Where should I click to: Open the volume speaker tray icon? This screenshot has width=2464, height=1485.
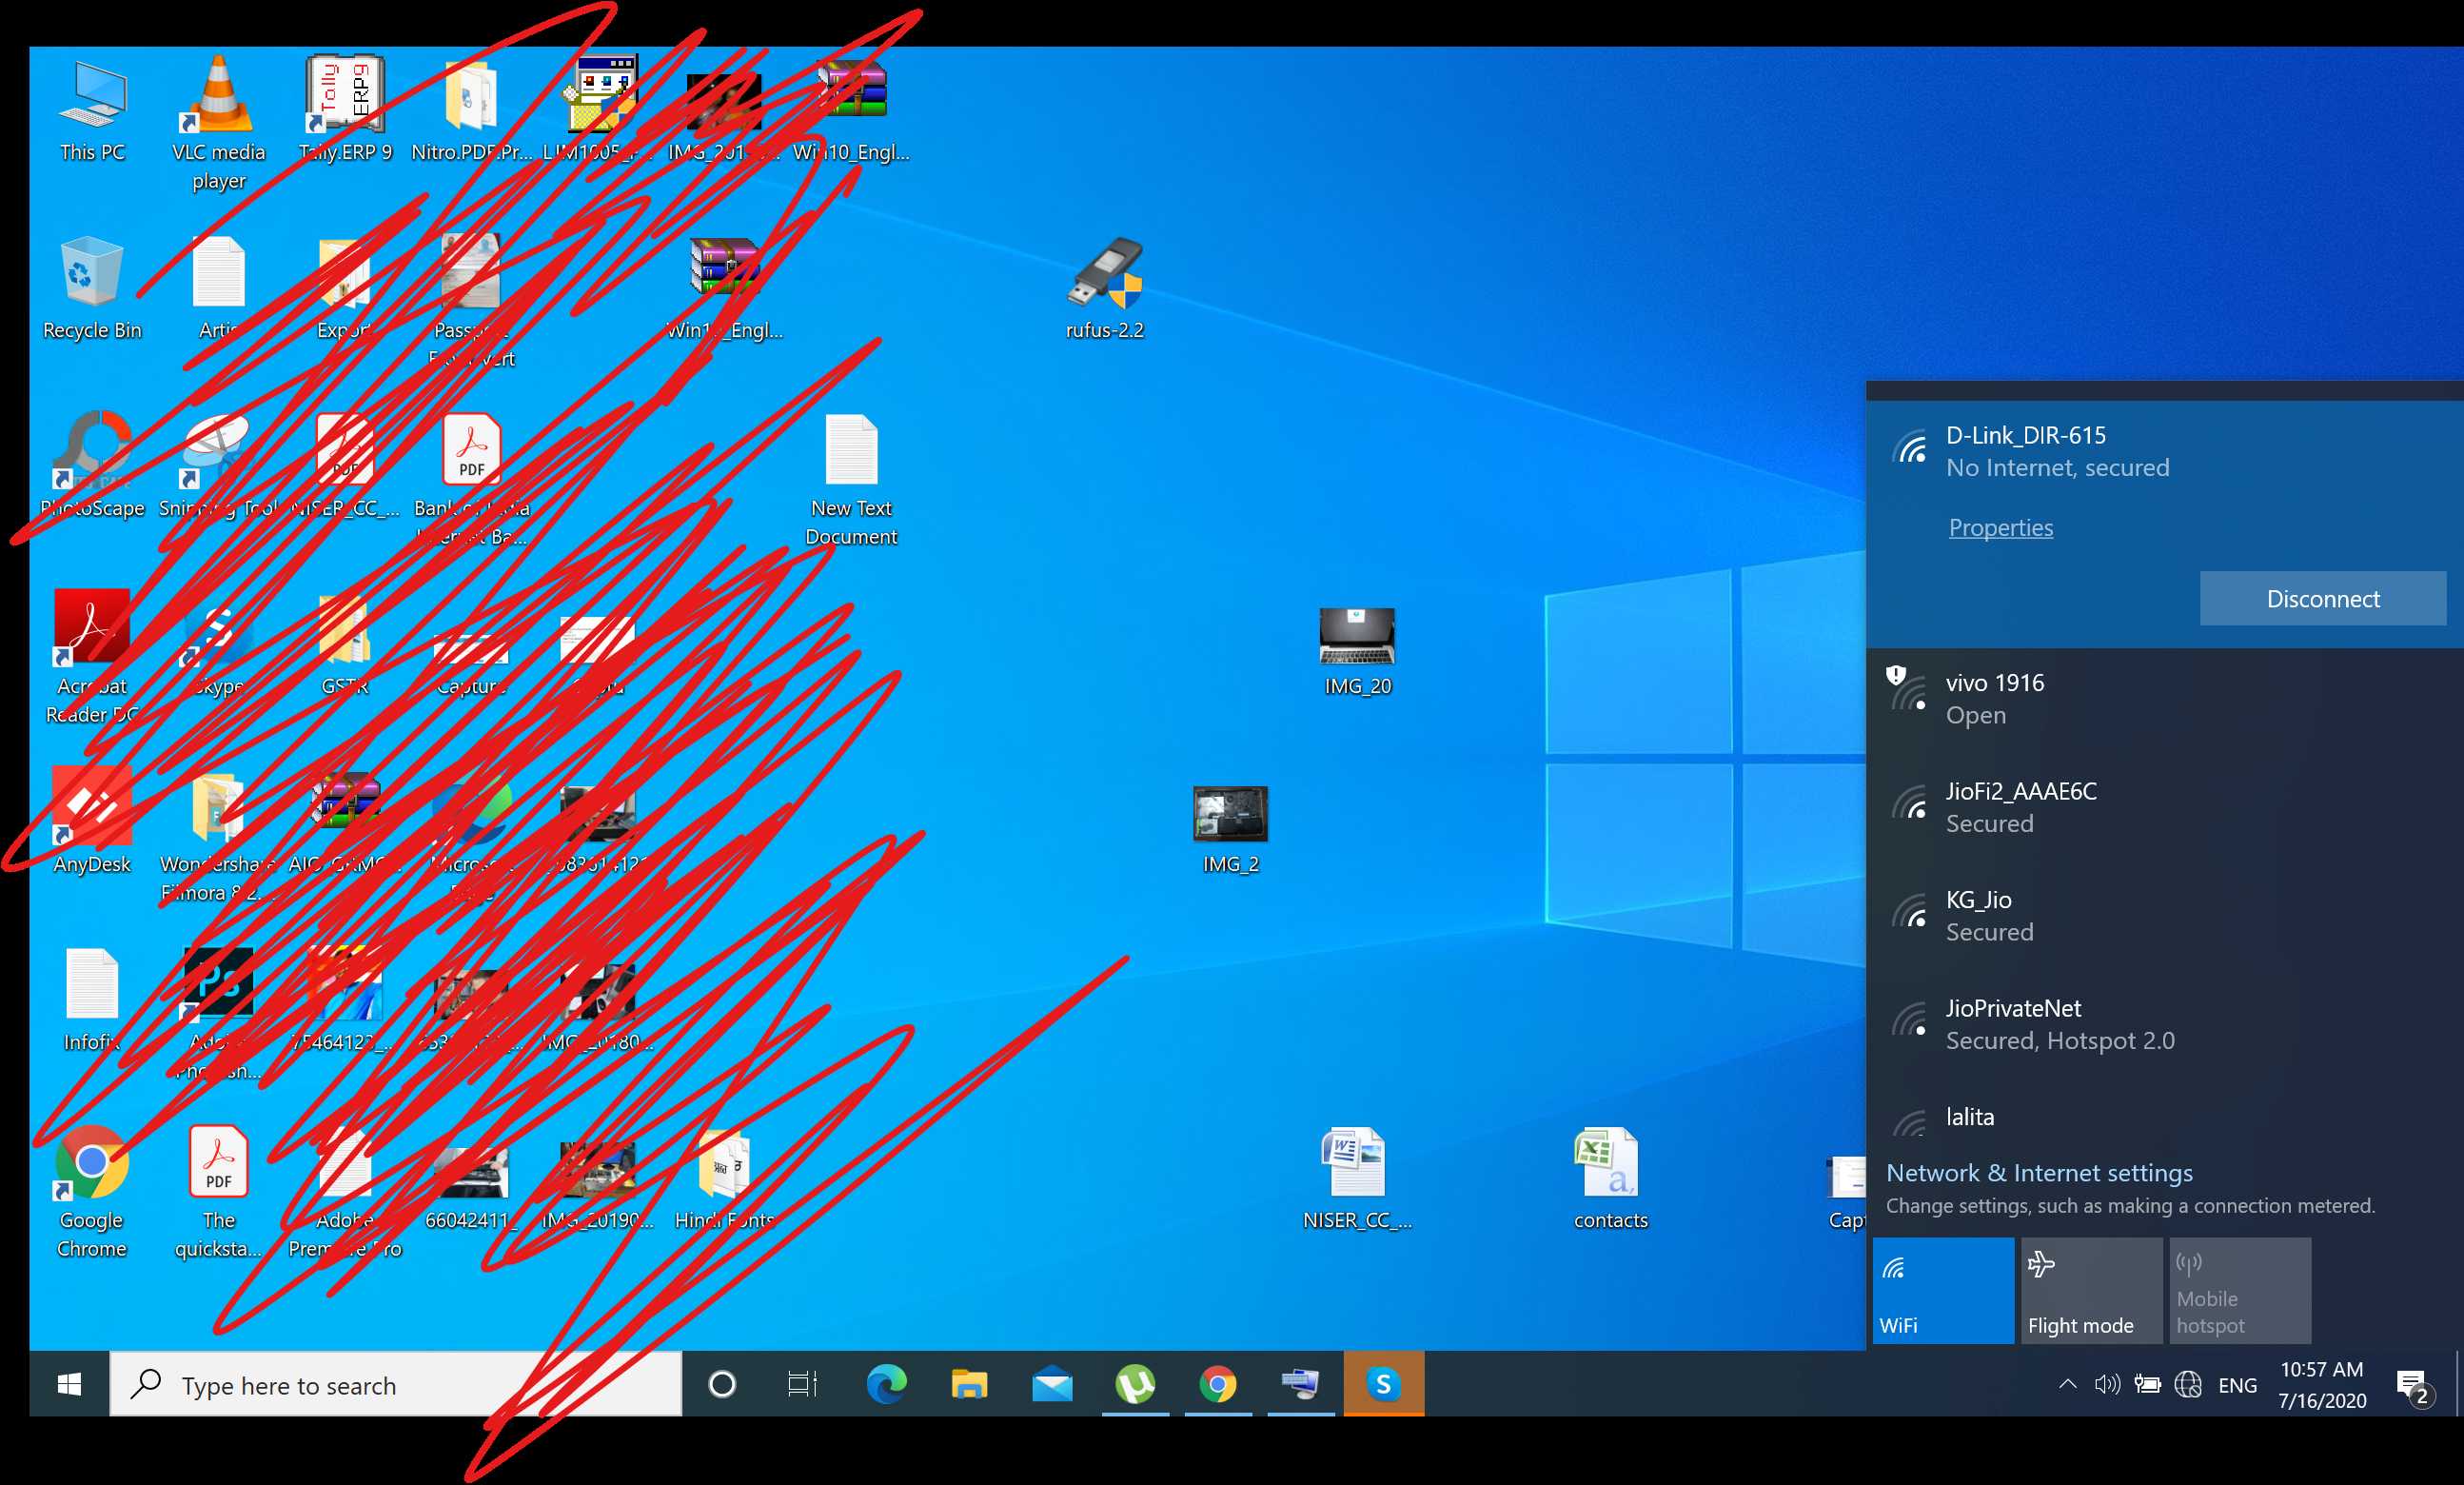[2107, 1385]
